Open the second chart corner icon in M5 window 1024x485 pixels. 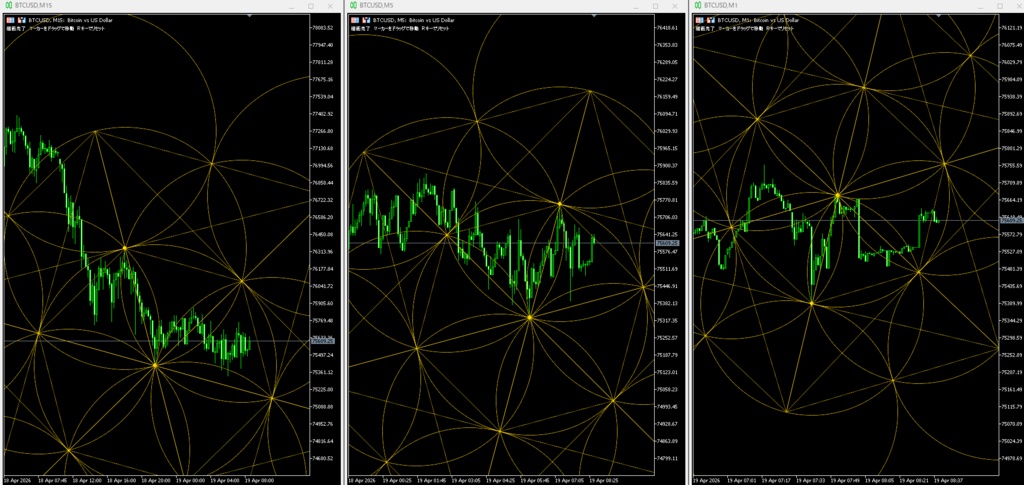pos(364,20)
